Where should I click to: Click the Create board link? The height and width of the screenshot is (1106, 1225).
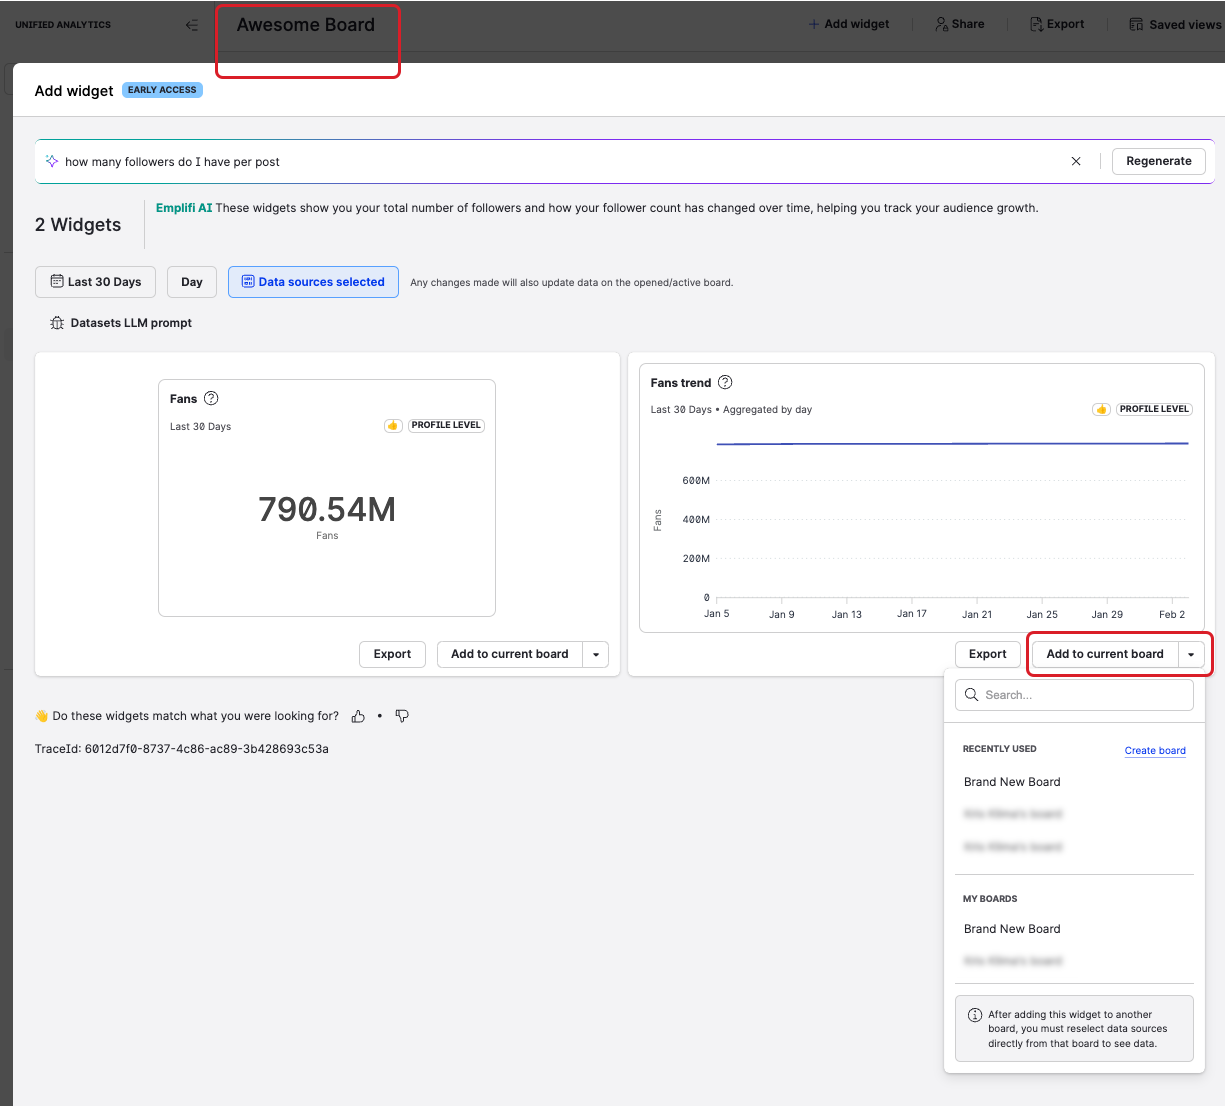click(x=1155, y=751)
